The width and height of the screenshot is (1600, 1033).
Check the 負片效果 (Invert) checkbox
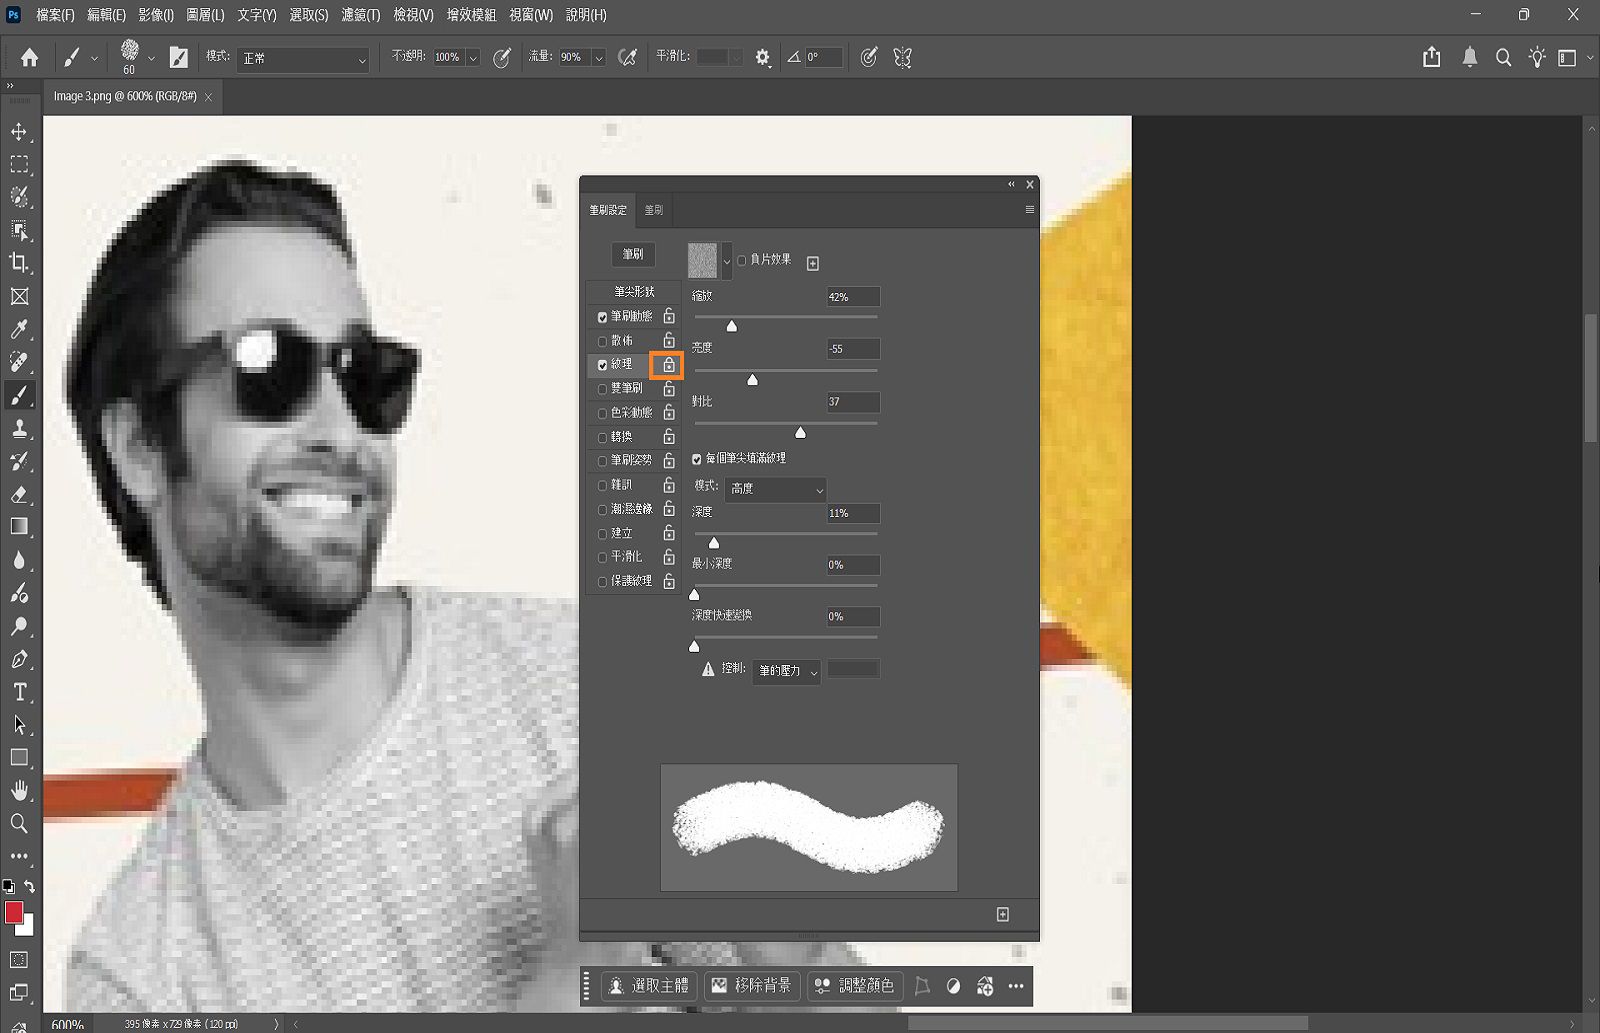pos(742,260)
